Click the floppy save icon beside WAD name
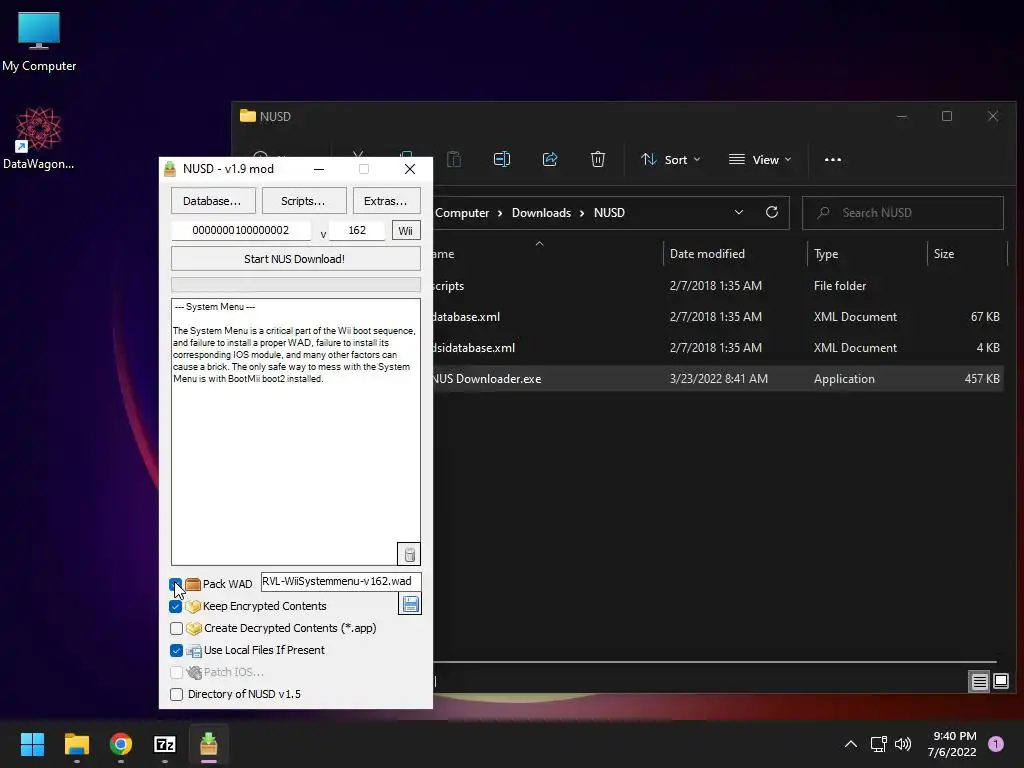 pyautogui.click(x=410, y=604)
